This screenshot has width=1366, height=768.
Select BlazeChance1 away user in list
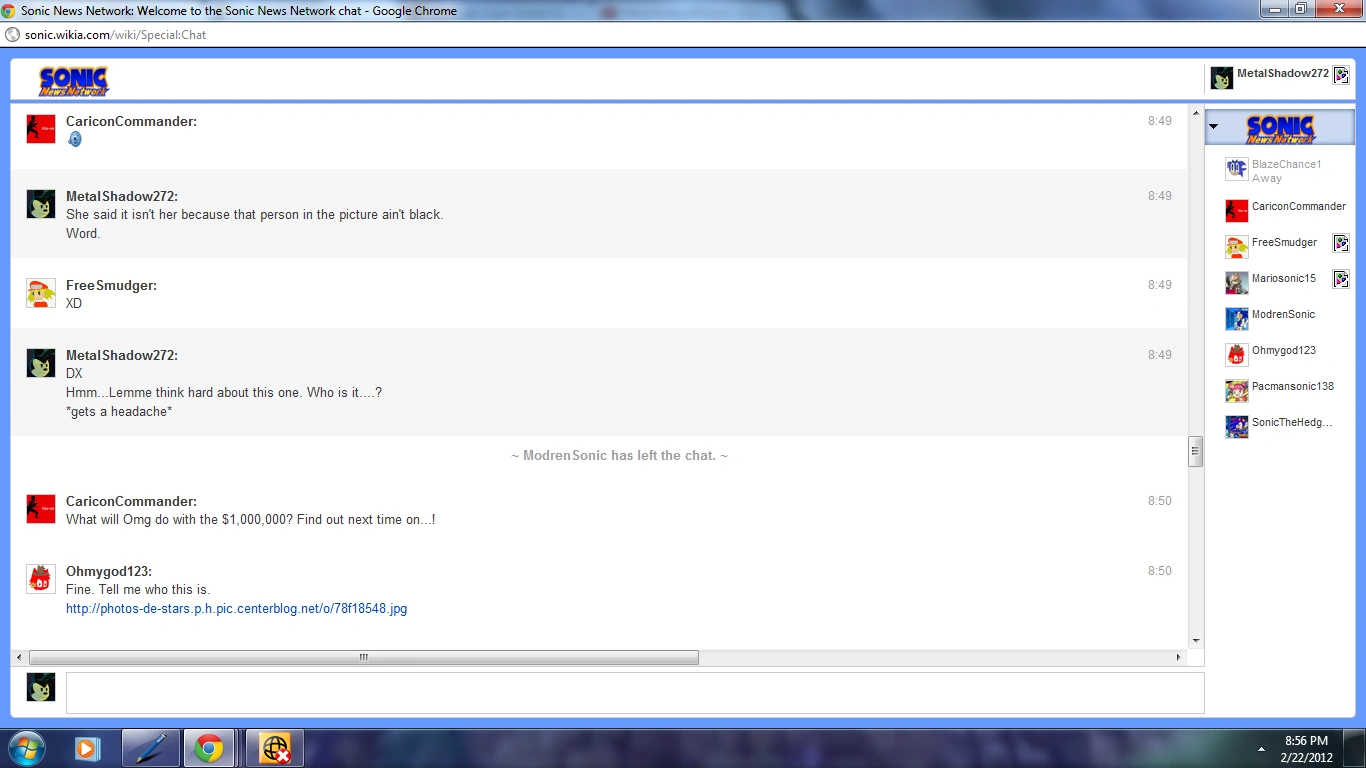1286,170
